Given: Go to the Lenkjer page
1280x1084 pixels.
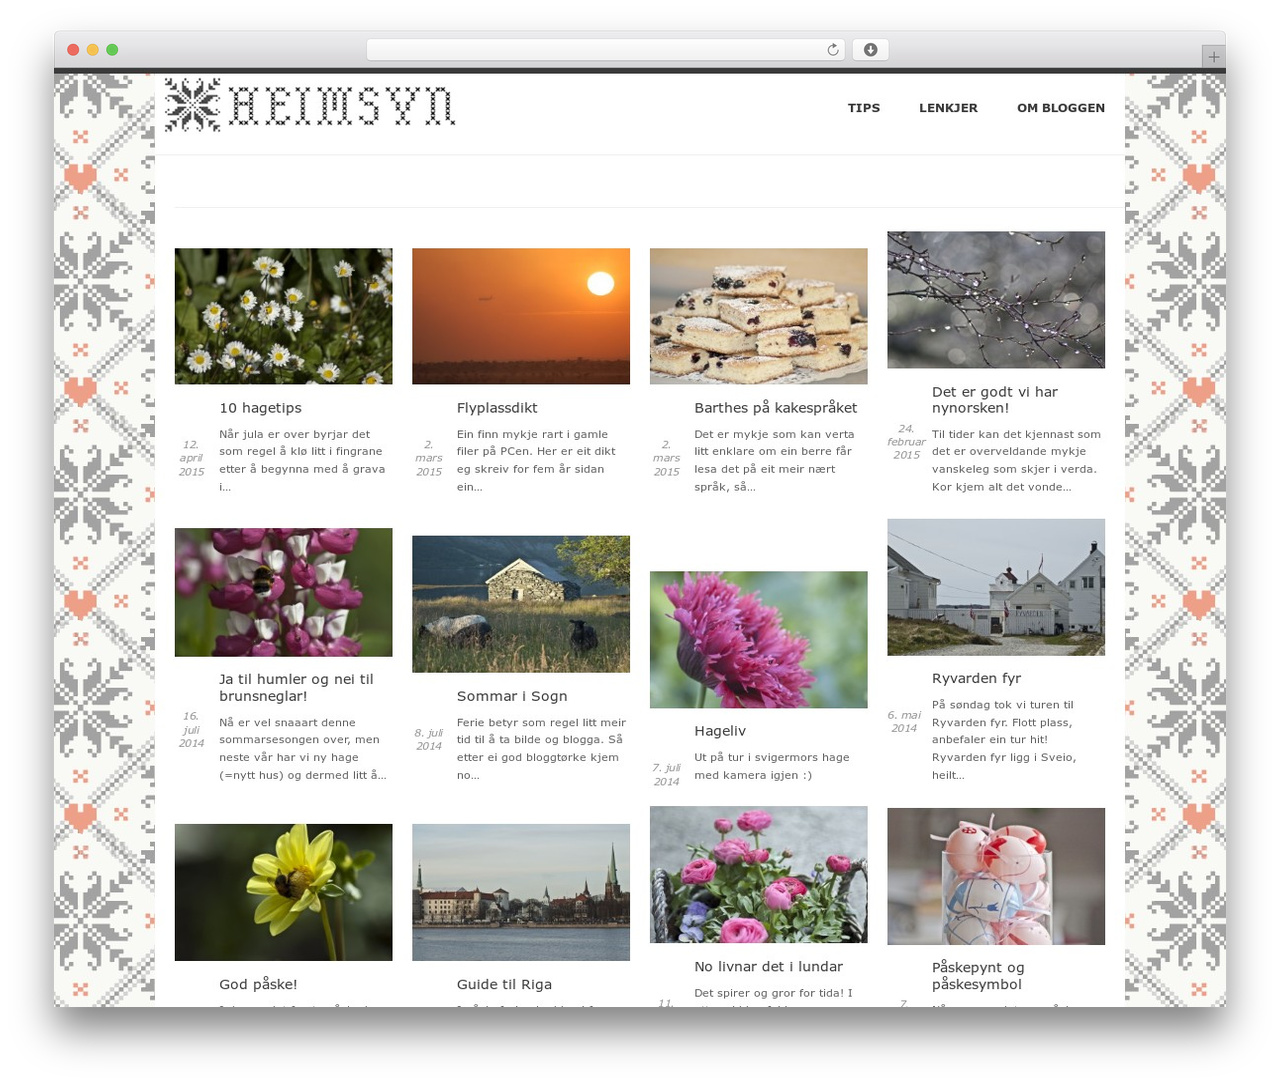Looking at the screenshot, I should tap(948, 108).
